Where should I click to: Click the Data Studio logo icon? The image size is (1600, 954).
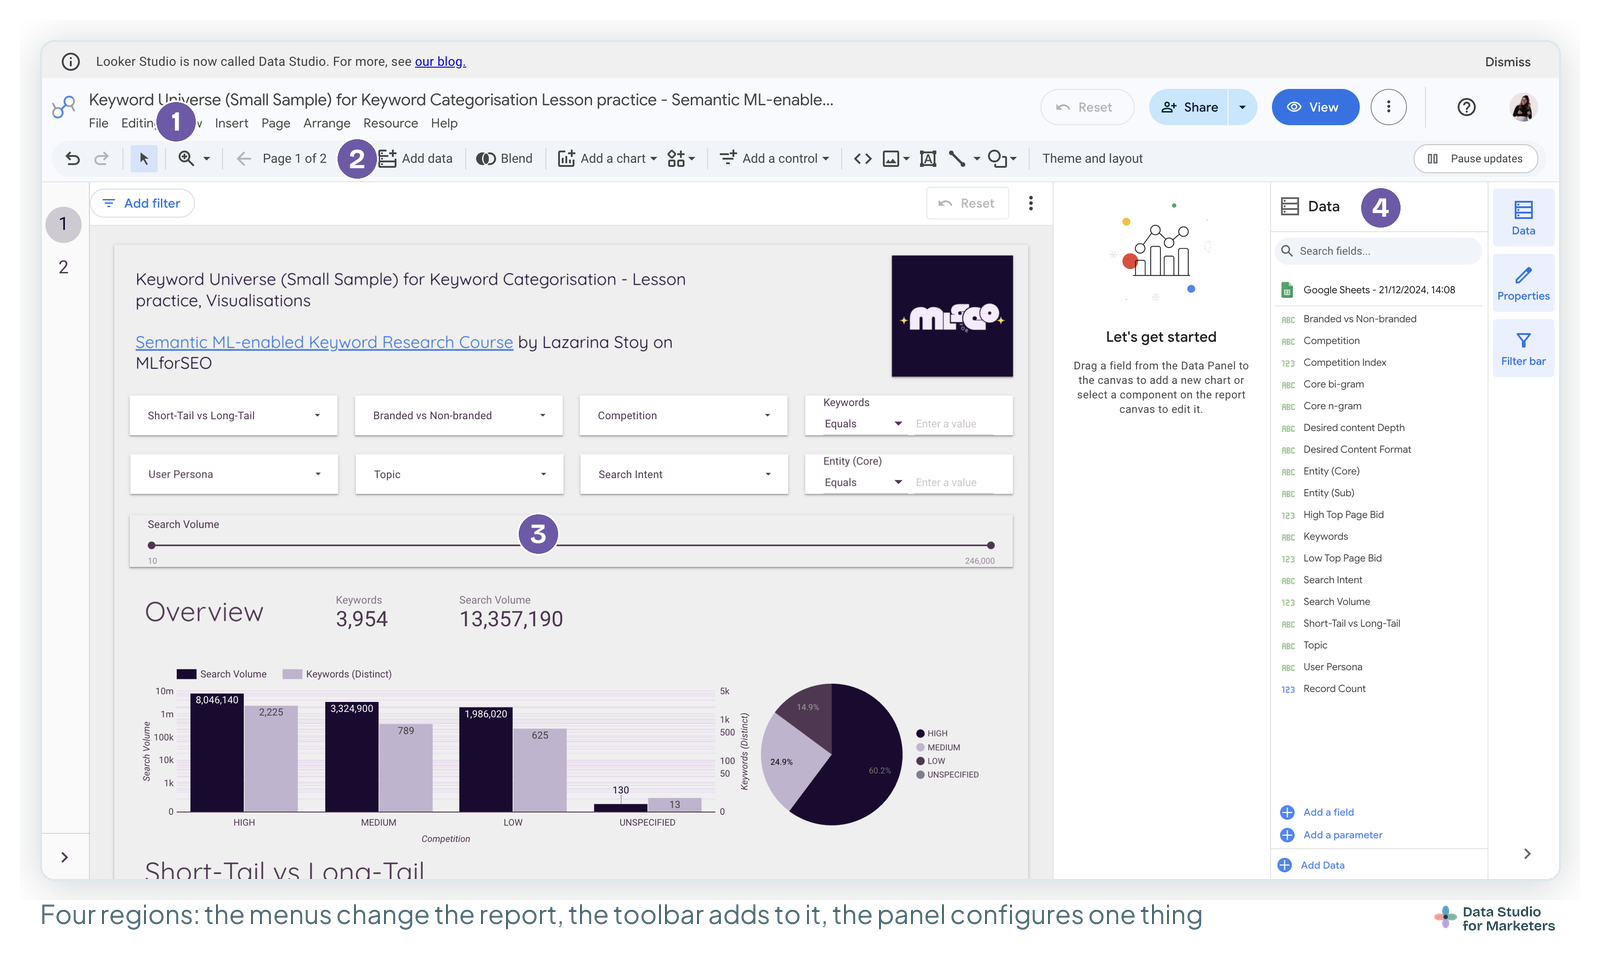64,107
